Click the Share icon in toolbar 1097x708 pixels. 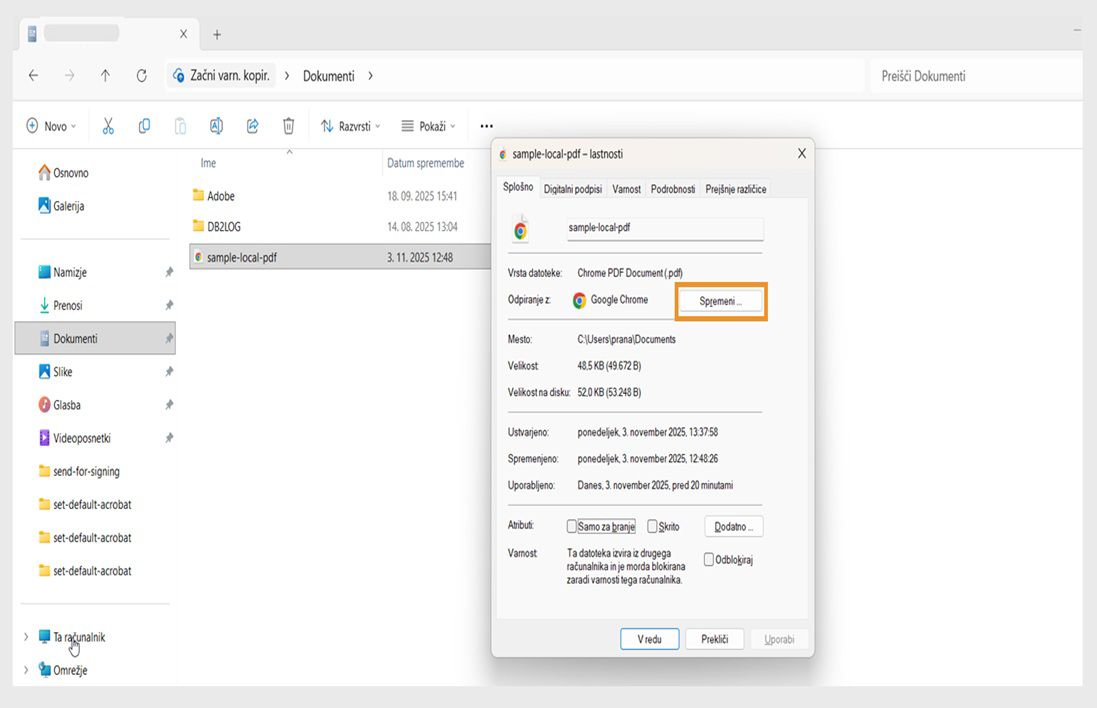(x=253, y=126)
